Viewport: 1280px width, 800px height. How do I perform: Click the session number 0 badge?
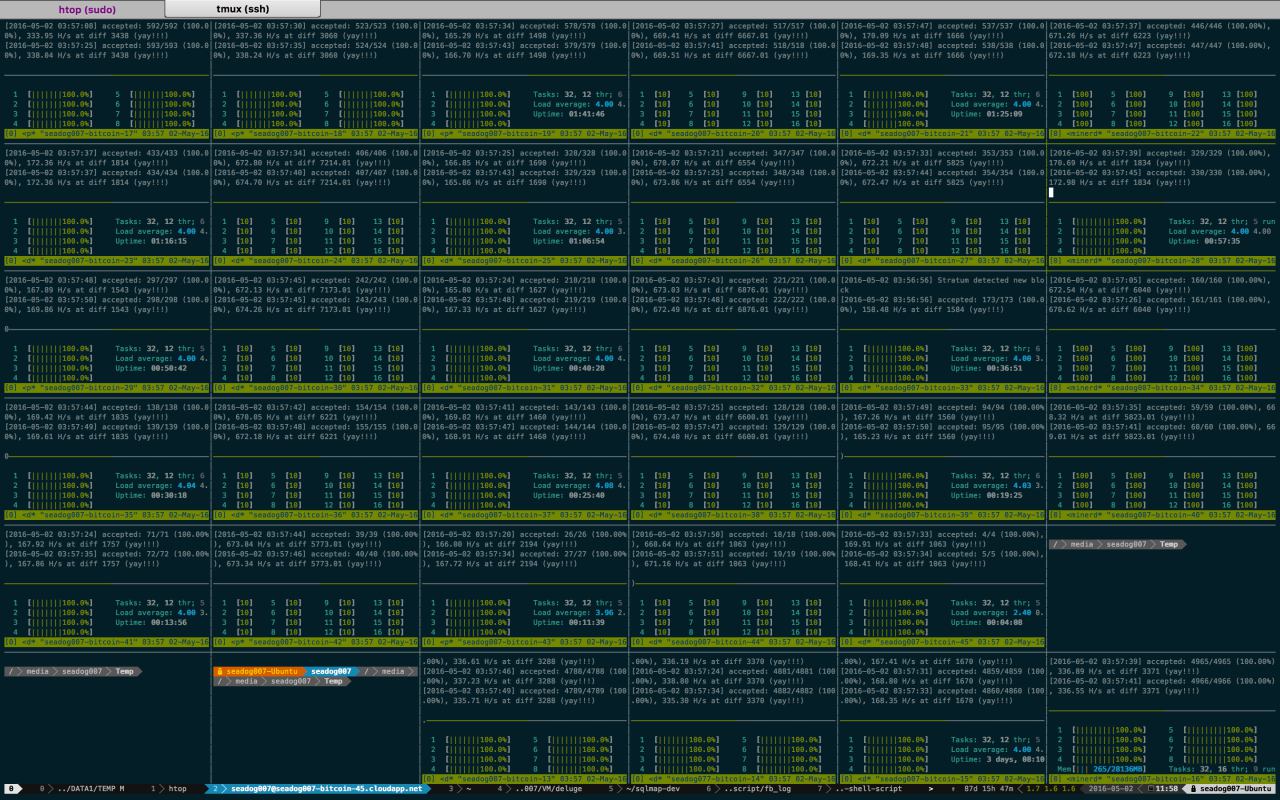tap(13, 789)
